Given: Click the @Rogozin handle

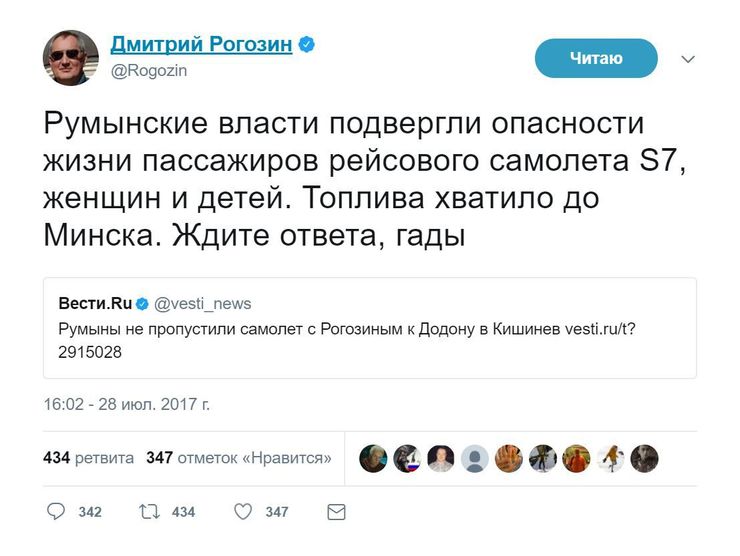Looking at the screenshot, I should 149,71.
